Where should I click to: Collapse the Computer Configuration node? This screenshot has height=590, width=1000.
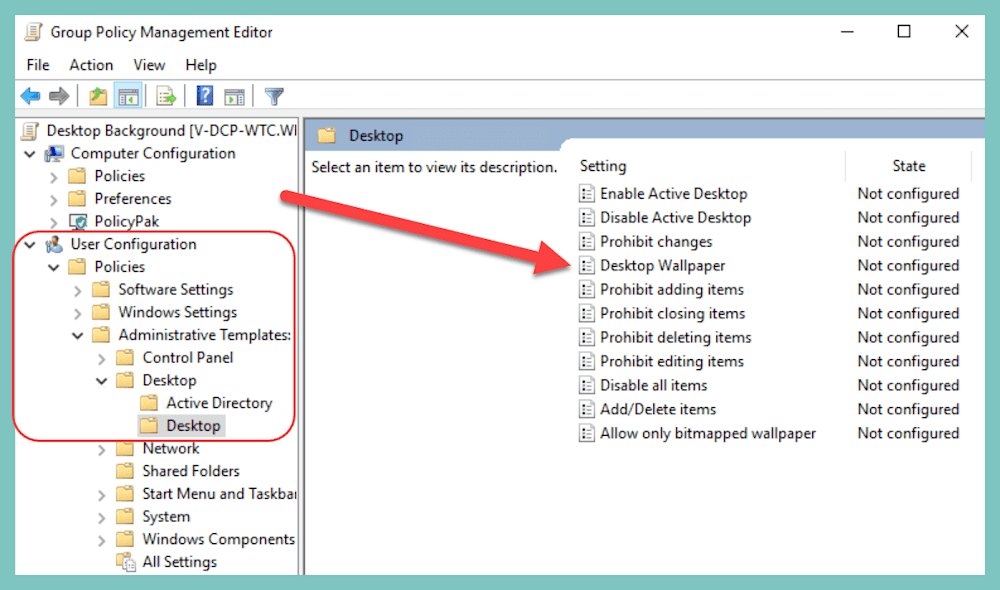(x=29, y=153)
